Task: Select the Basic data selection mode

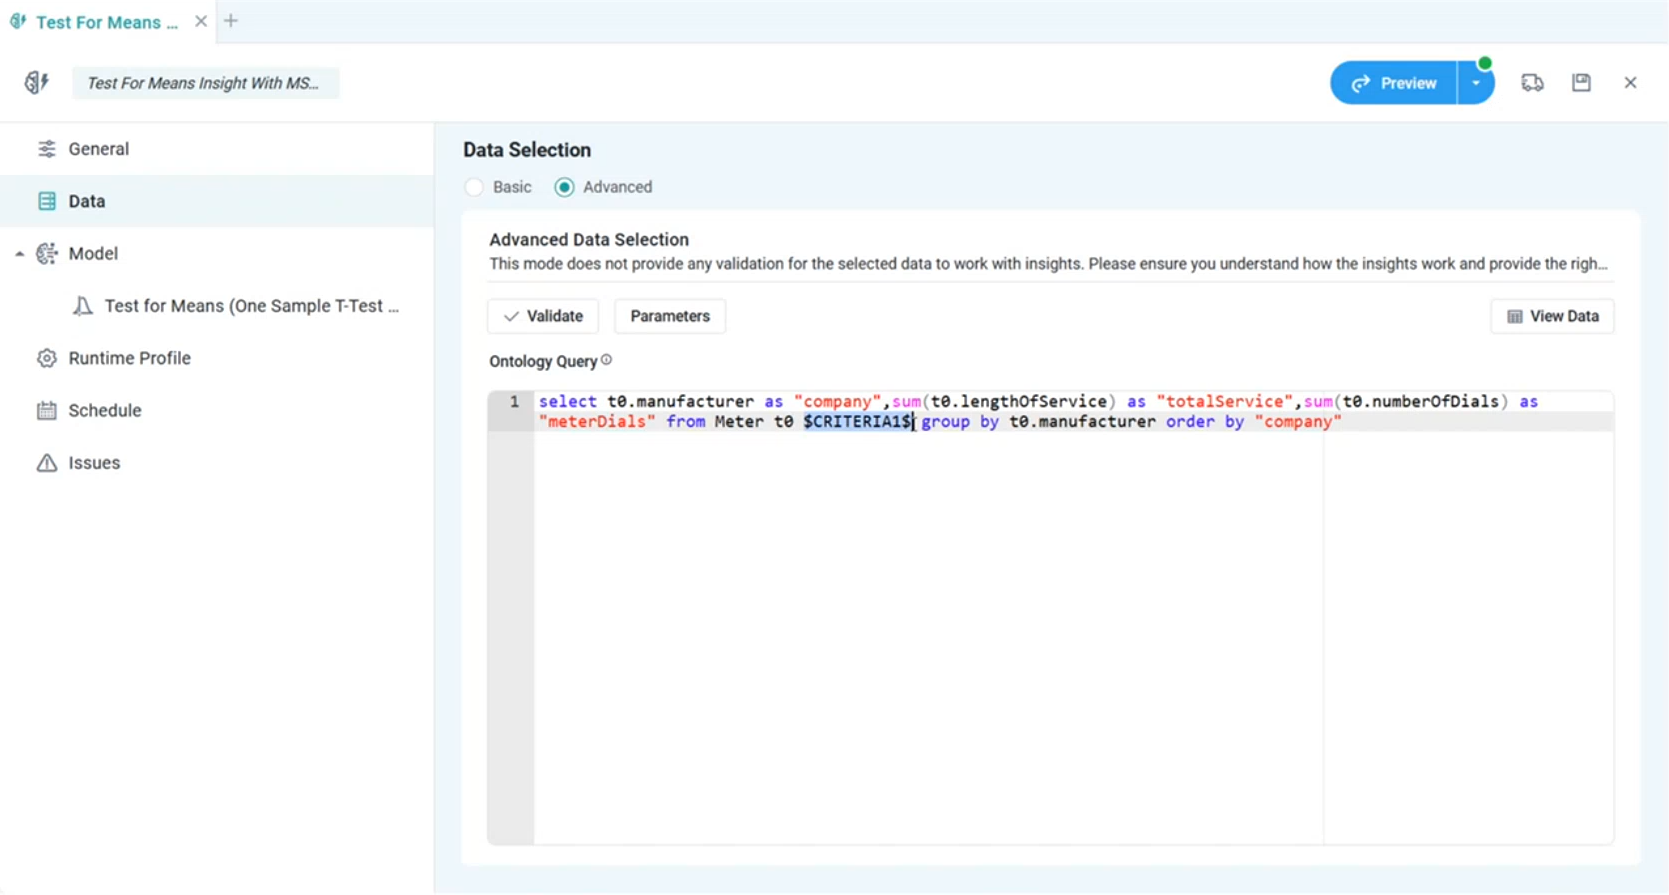Action: coord(475,187)
